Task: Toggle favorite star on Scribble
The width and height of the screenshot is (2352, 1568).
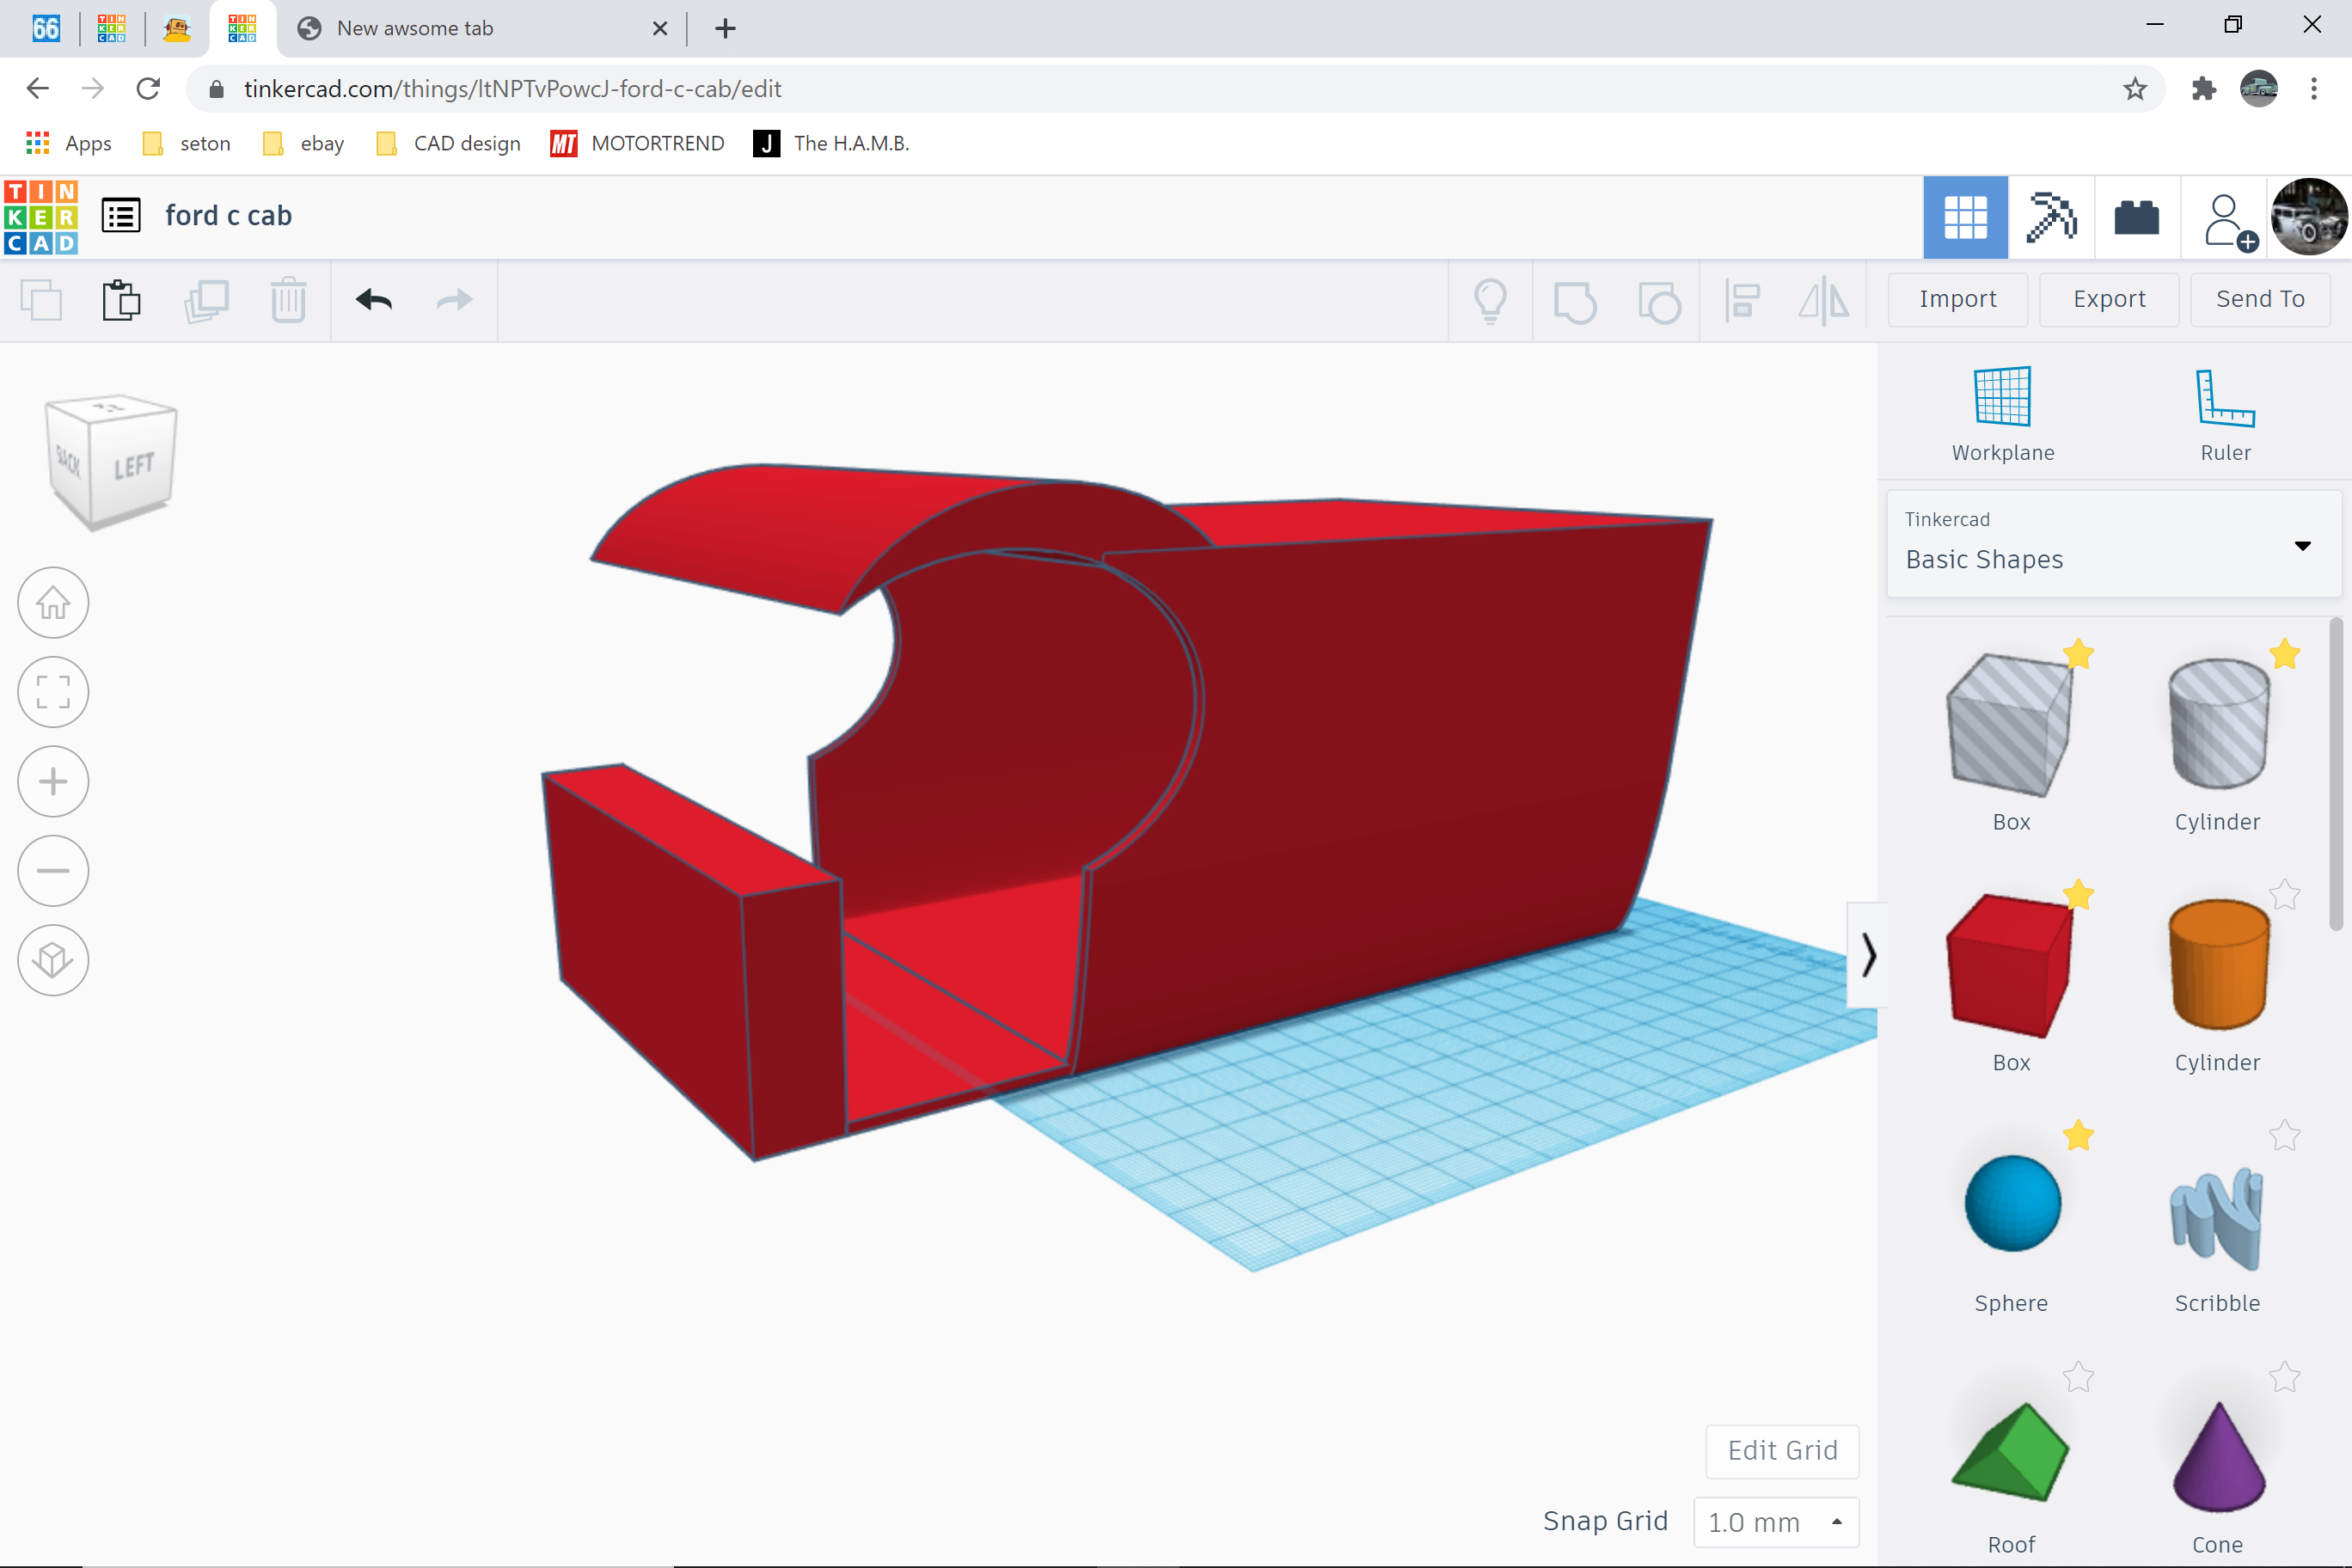Action: 2284,1135
